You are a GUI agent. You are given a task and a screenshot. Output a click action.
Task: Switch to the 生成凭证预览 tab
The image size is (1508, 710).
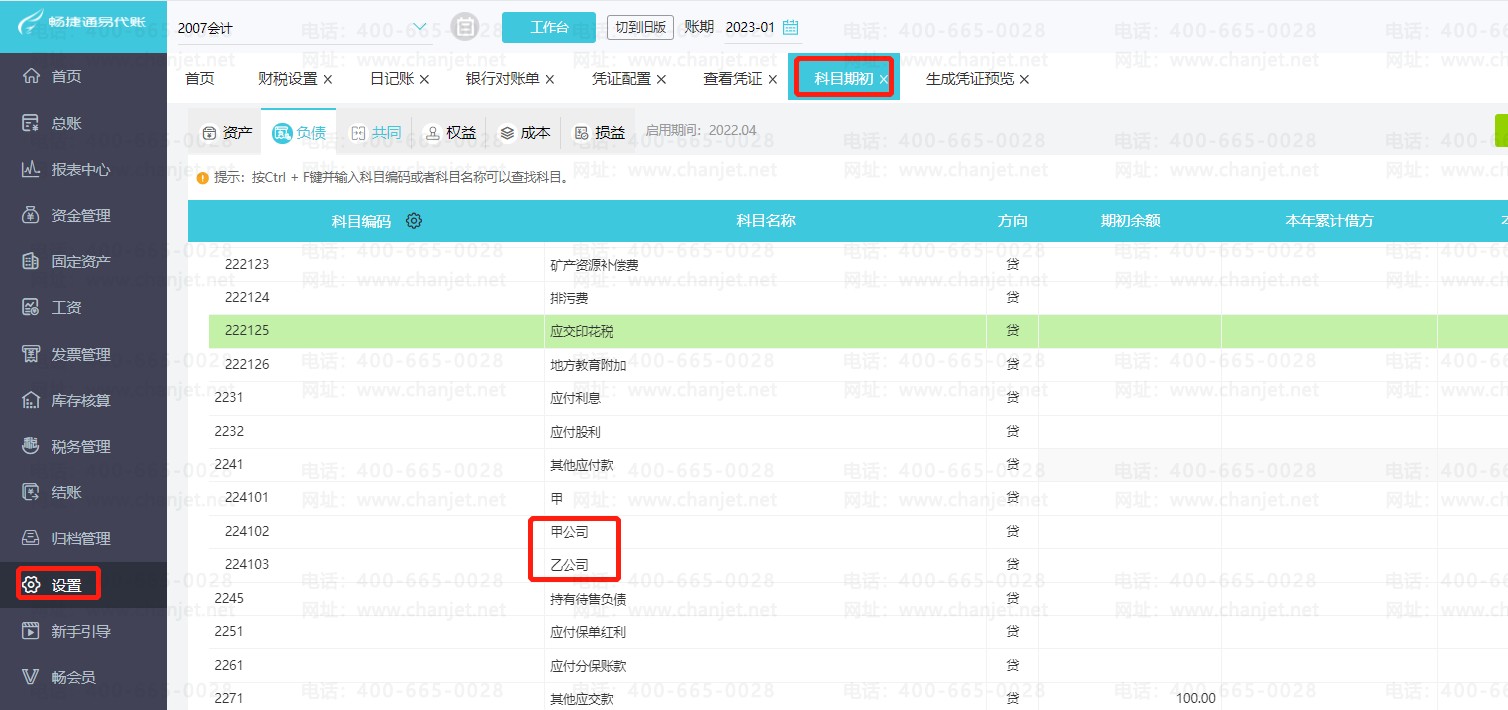pos(969,79)
